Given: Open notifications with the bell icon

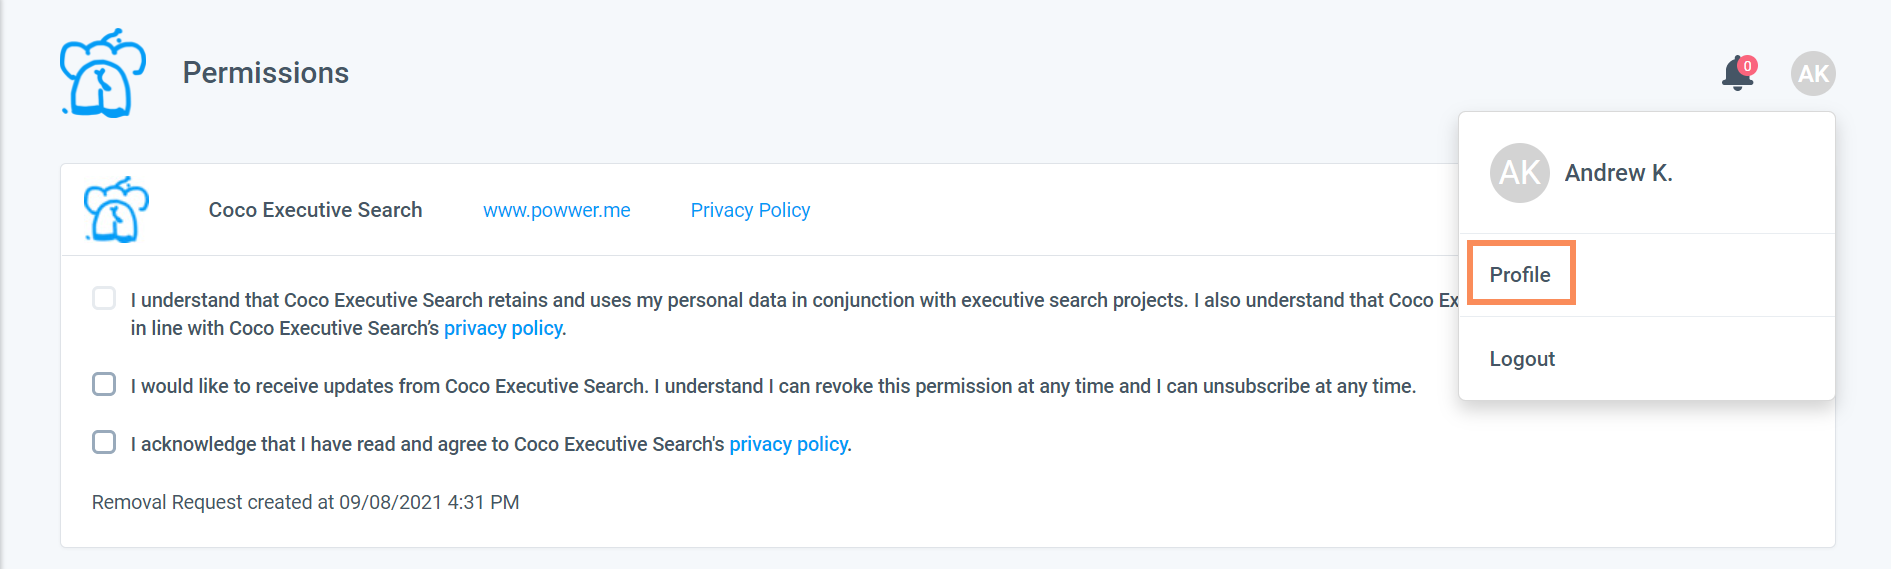Looking at the screenshot, I should (1736, 75).
